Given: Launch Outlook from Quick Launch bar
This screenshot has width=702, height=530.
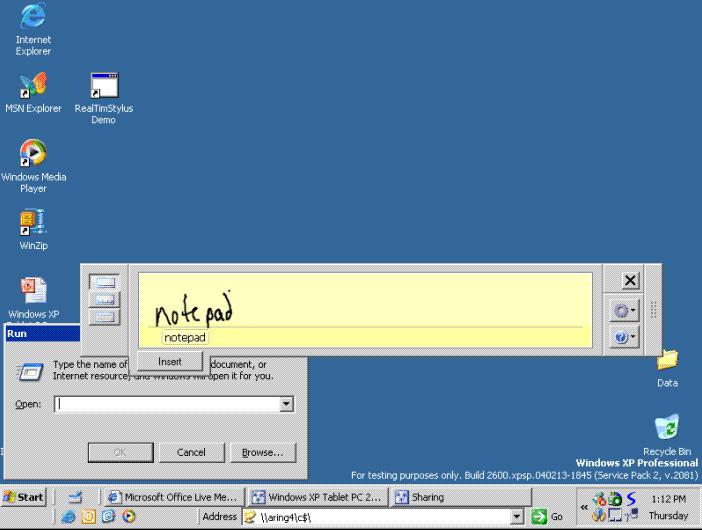Looking at the screenshot, I should tap(88, 517).
